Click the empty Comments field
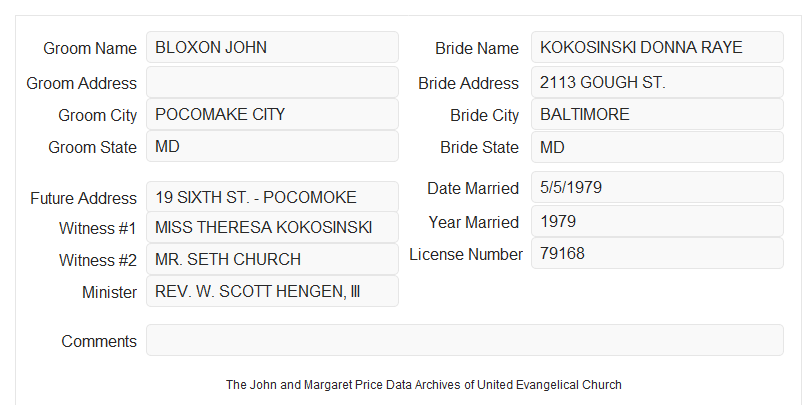Viewport: 805px width, 405px height. 465,340
